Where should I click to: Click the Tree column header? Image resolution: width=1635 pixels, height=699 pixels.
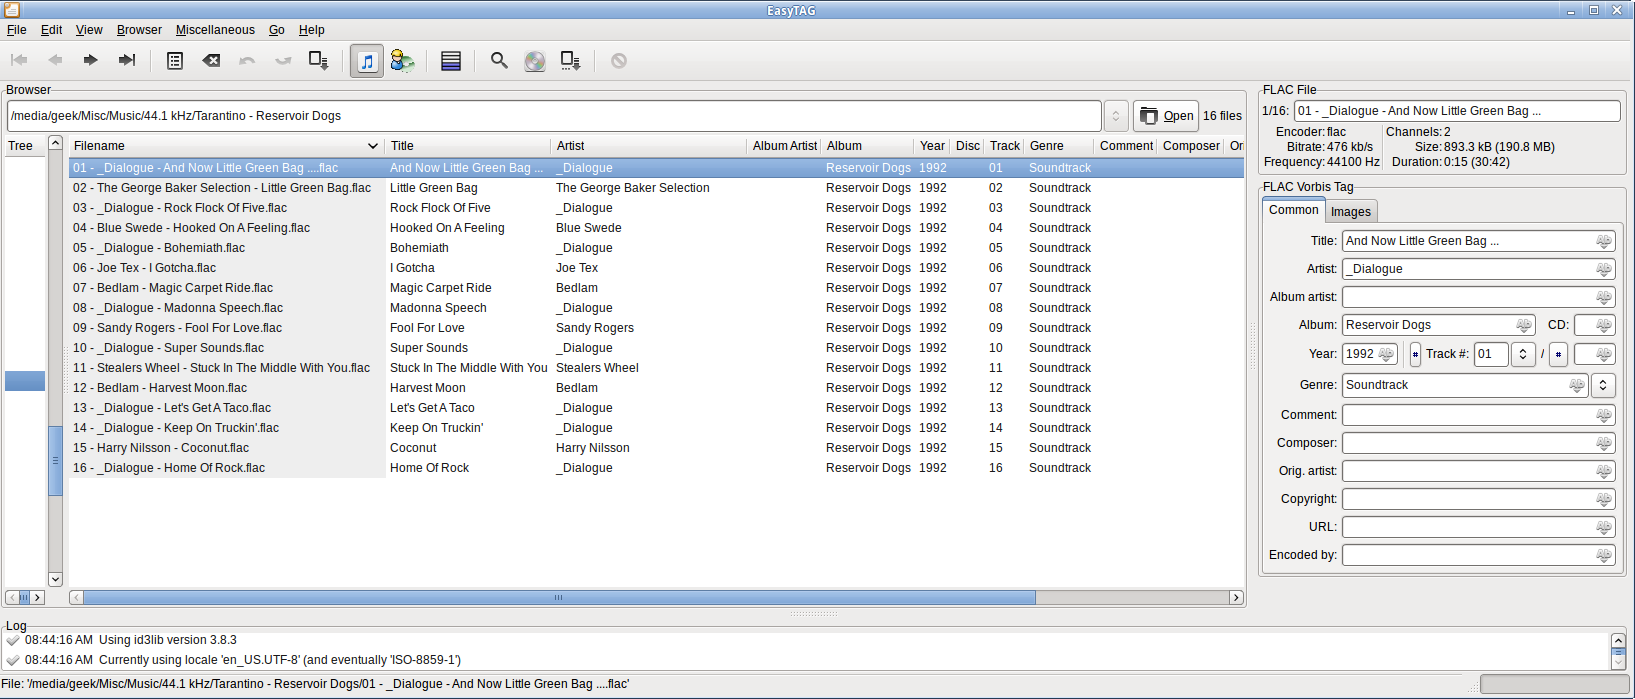(x=24, y=146)
